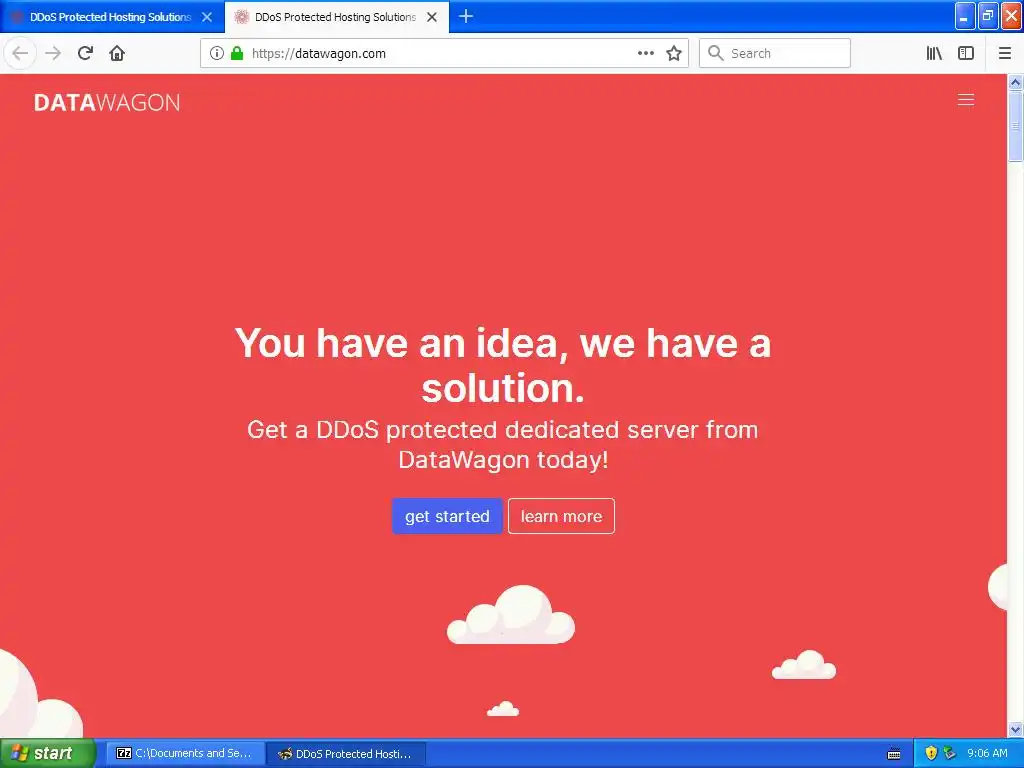
Task: Close the active DDoS Protected Hosting tab
Action: click(x=432, y=18)
